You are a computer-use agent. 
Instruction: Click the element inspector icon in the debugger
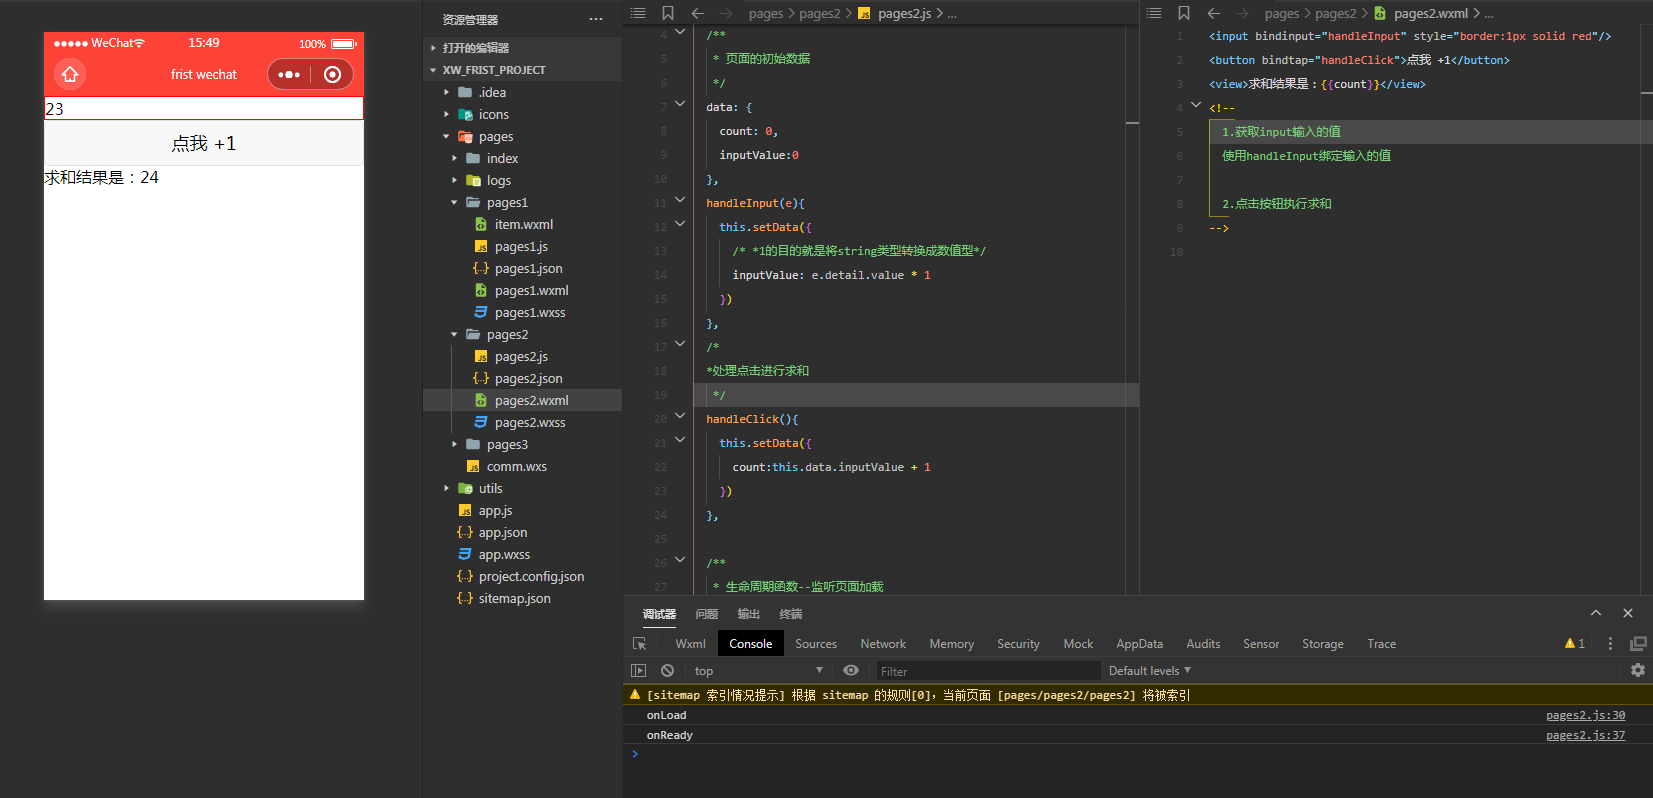pos(640,644)
